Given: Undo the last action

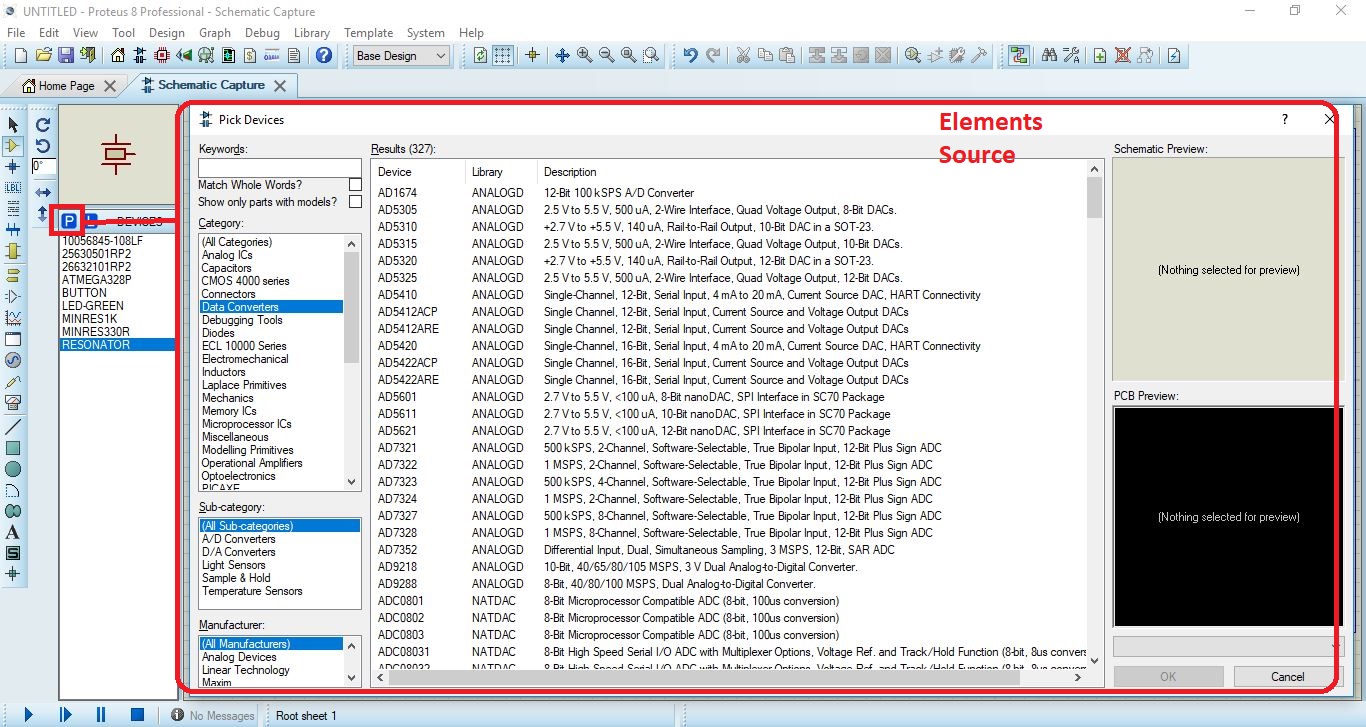Looking at the screenshot, I should point(691,56).
